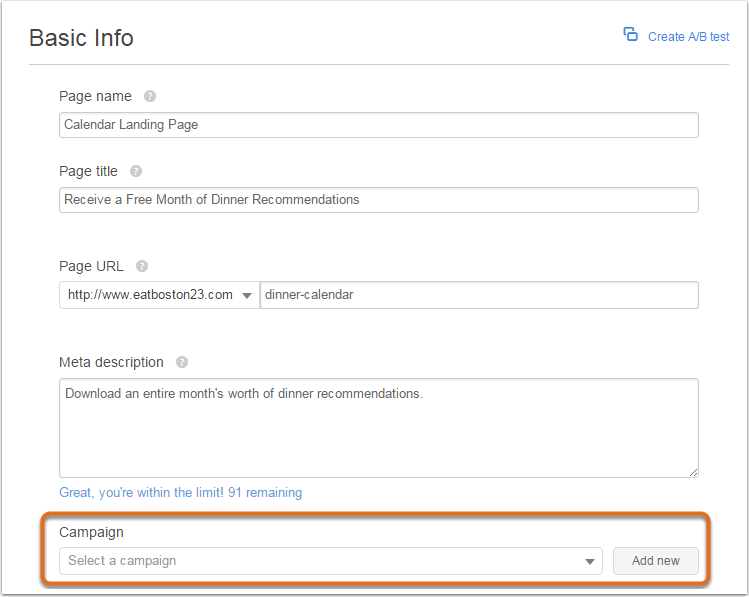Click the Page name help icon
The image size is (749, 597).
[150, 96]
